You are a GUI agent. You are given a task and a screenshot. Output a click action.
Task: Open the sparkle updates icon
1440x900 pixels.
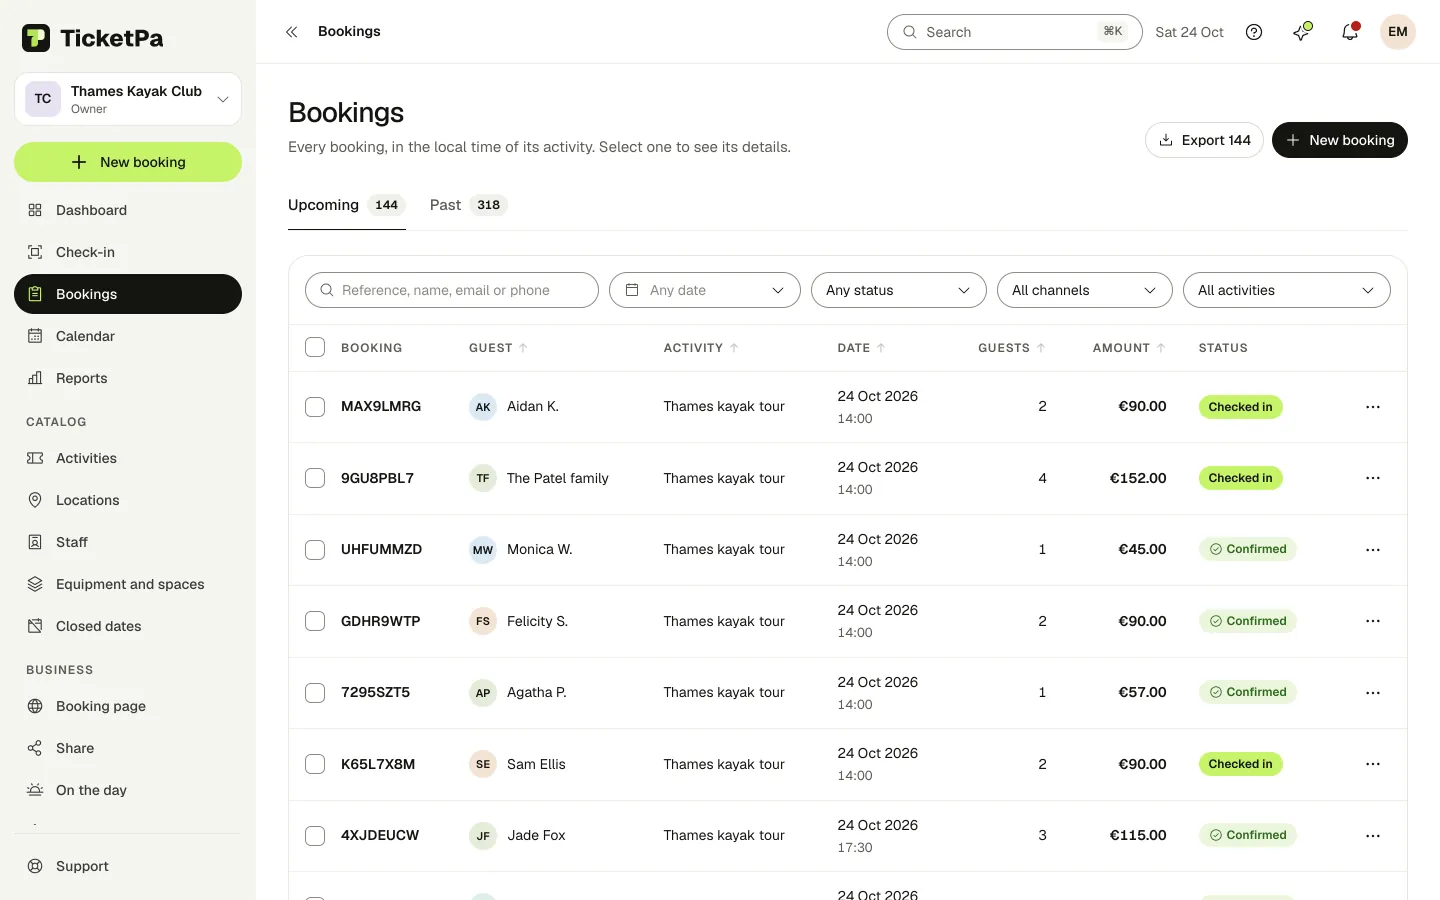[1302, 32]
